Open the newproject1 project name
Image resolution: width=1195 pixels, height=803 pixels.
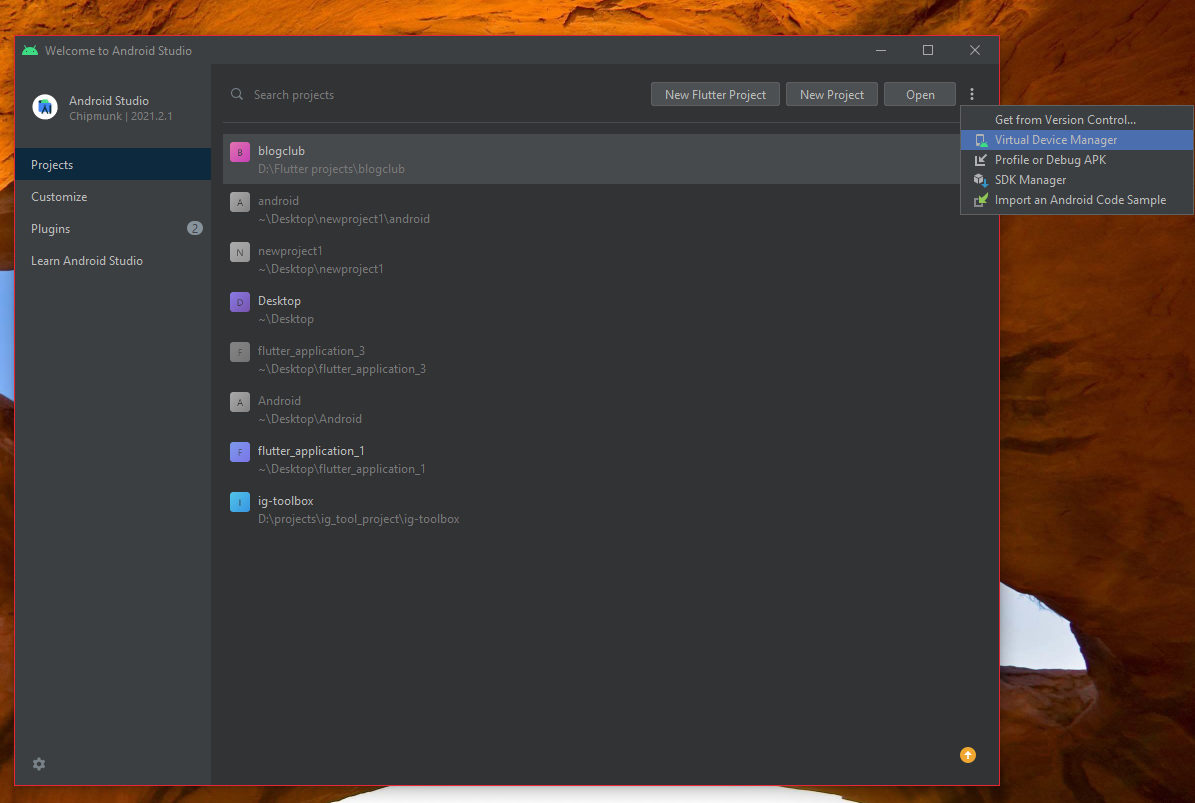(x=290, y=251)
